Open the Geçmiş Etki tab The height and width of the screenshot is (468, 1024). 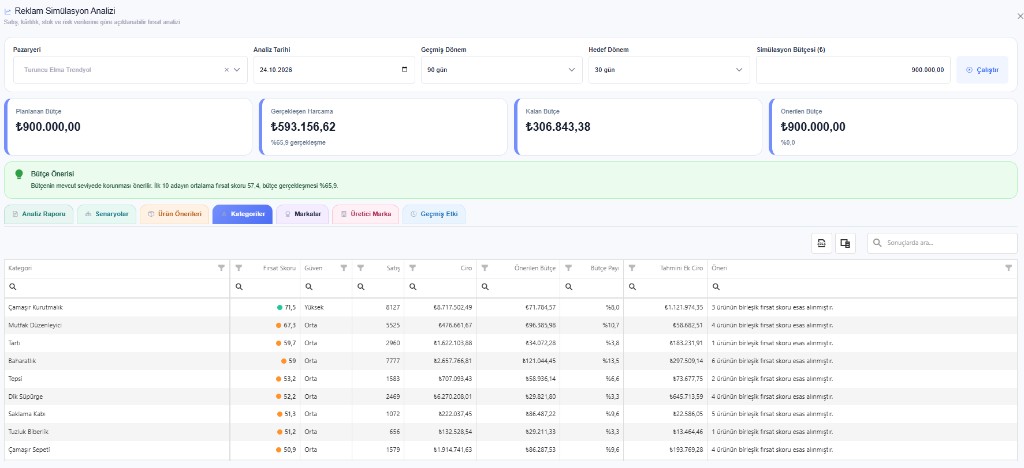pyautogui.click(x=434, y=214)
